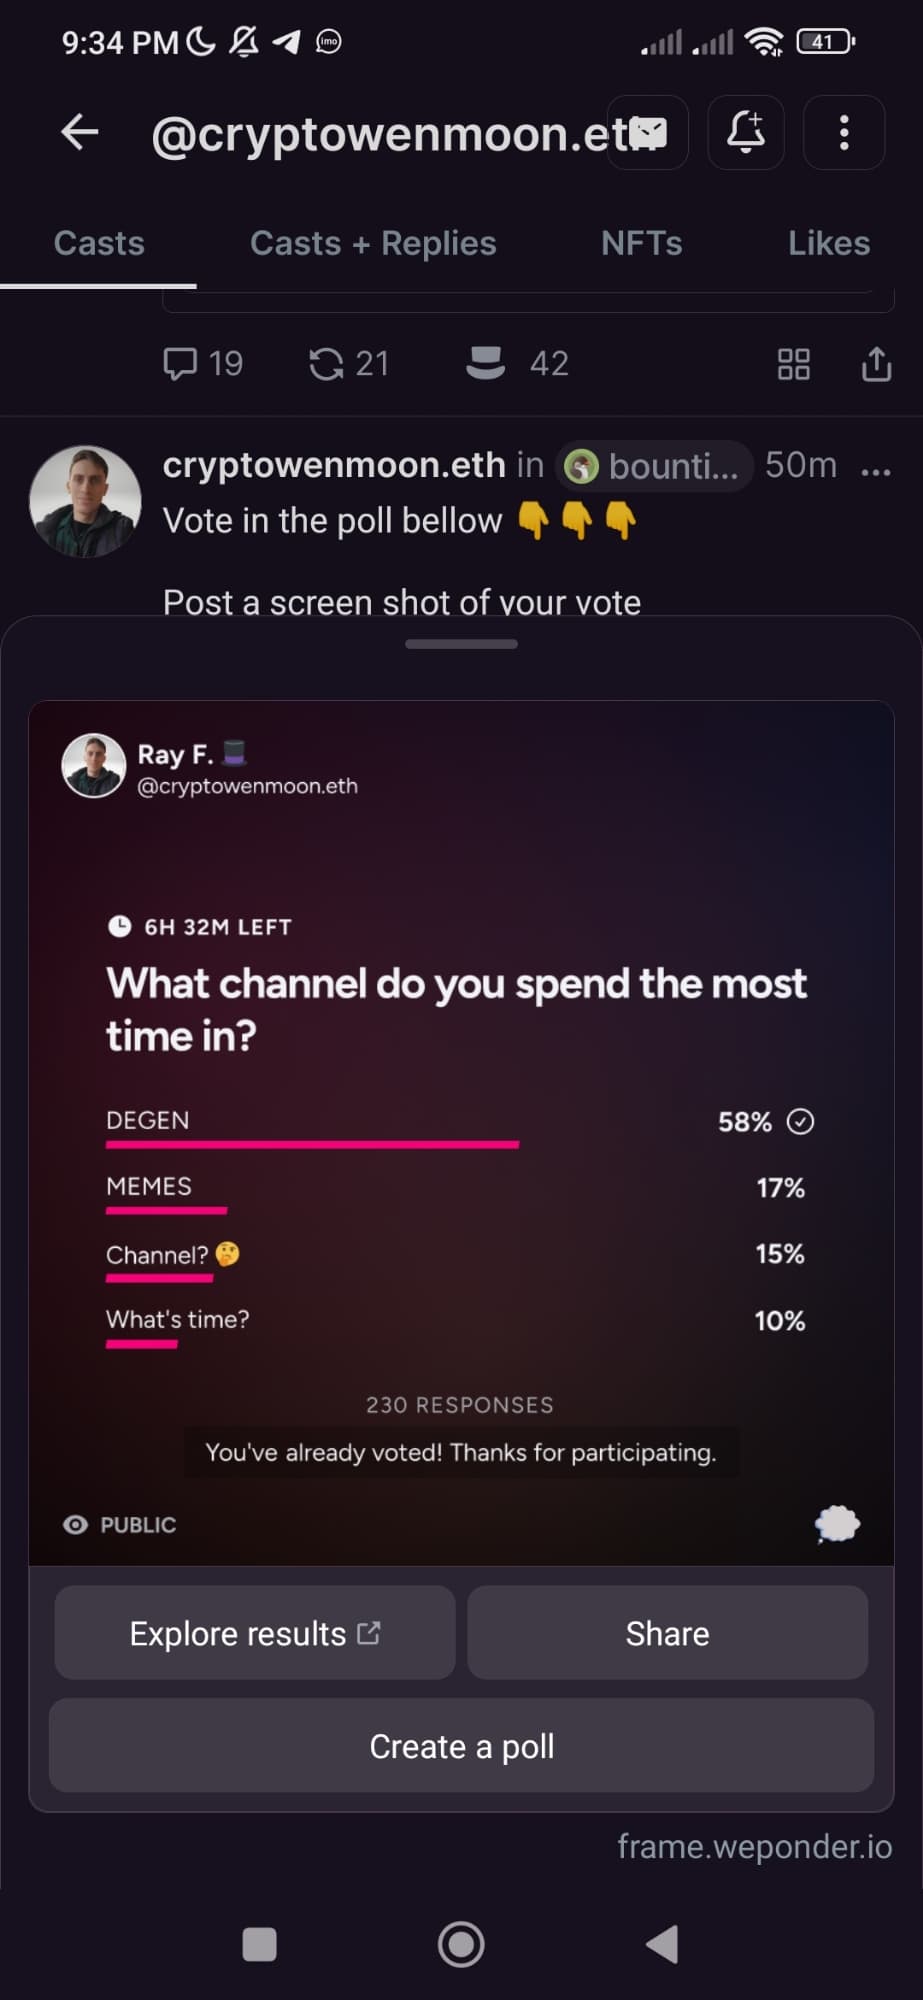
Task: Open the Likes tab
Action: (829, 243)
